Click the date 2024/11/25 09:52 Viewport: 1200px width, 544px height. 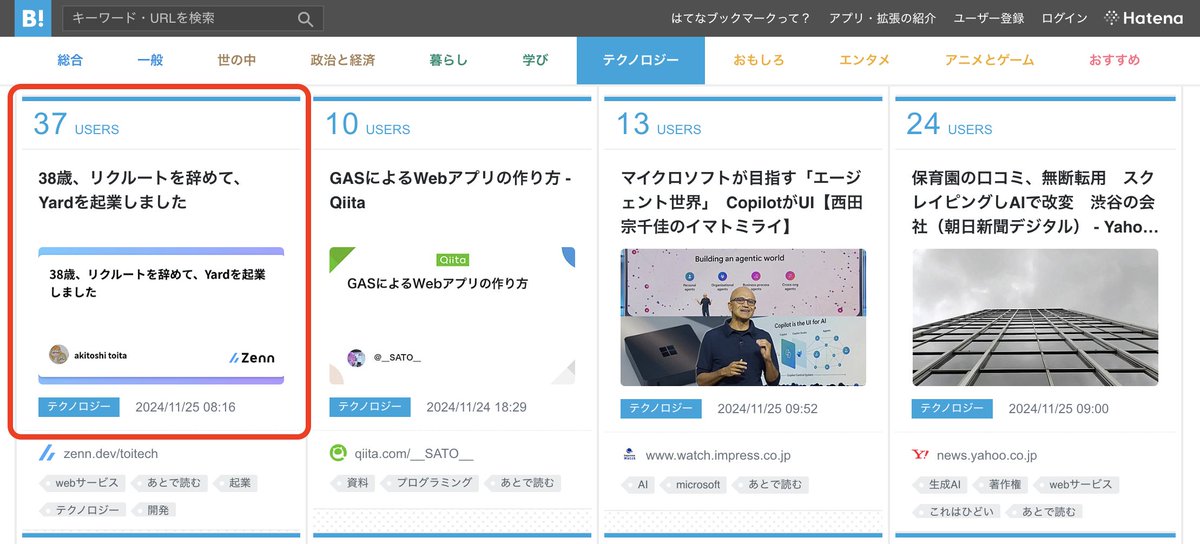(x=767, y=408)
